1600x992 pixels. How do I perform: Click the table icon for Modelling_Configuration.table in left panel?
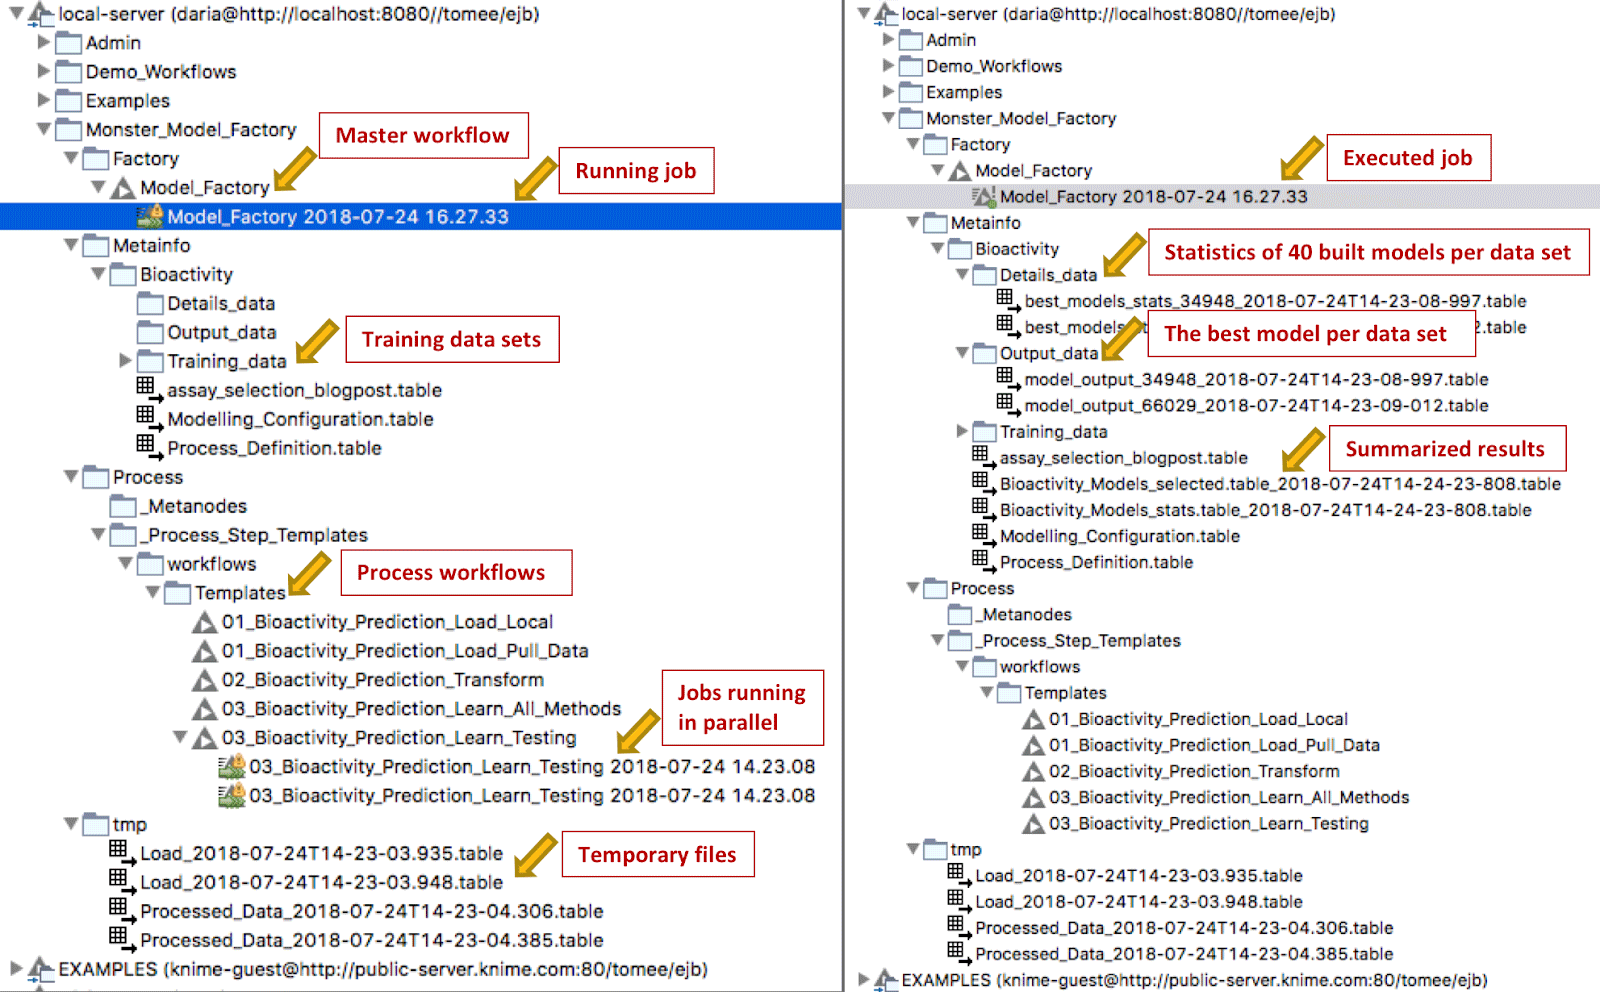147,416
